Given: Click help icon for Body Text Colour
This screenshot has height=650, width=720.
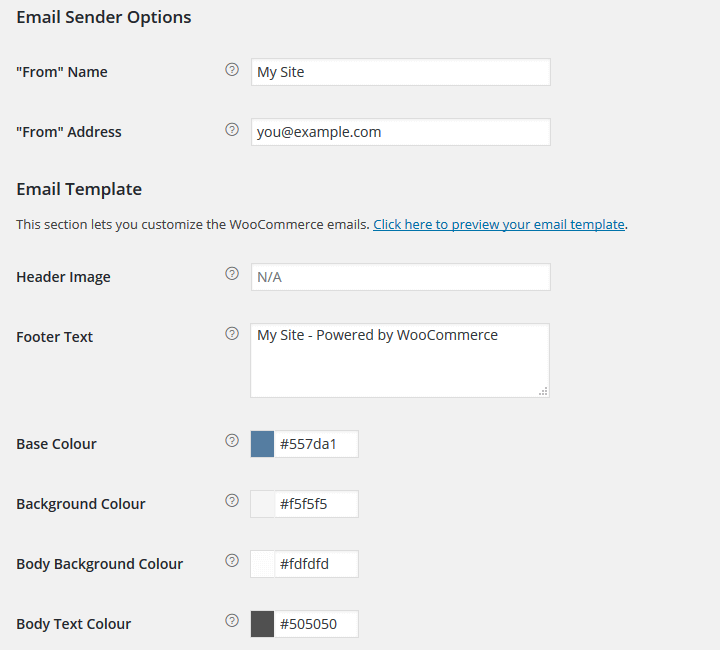Looking at the screenshot, I should click(x=232, y=621).
